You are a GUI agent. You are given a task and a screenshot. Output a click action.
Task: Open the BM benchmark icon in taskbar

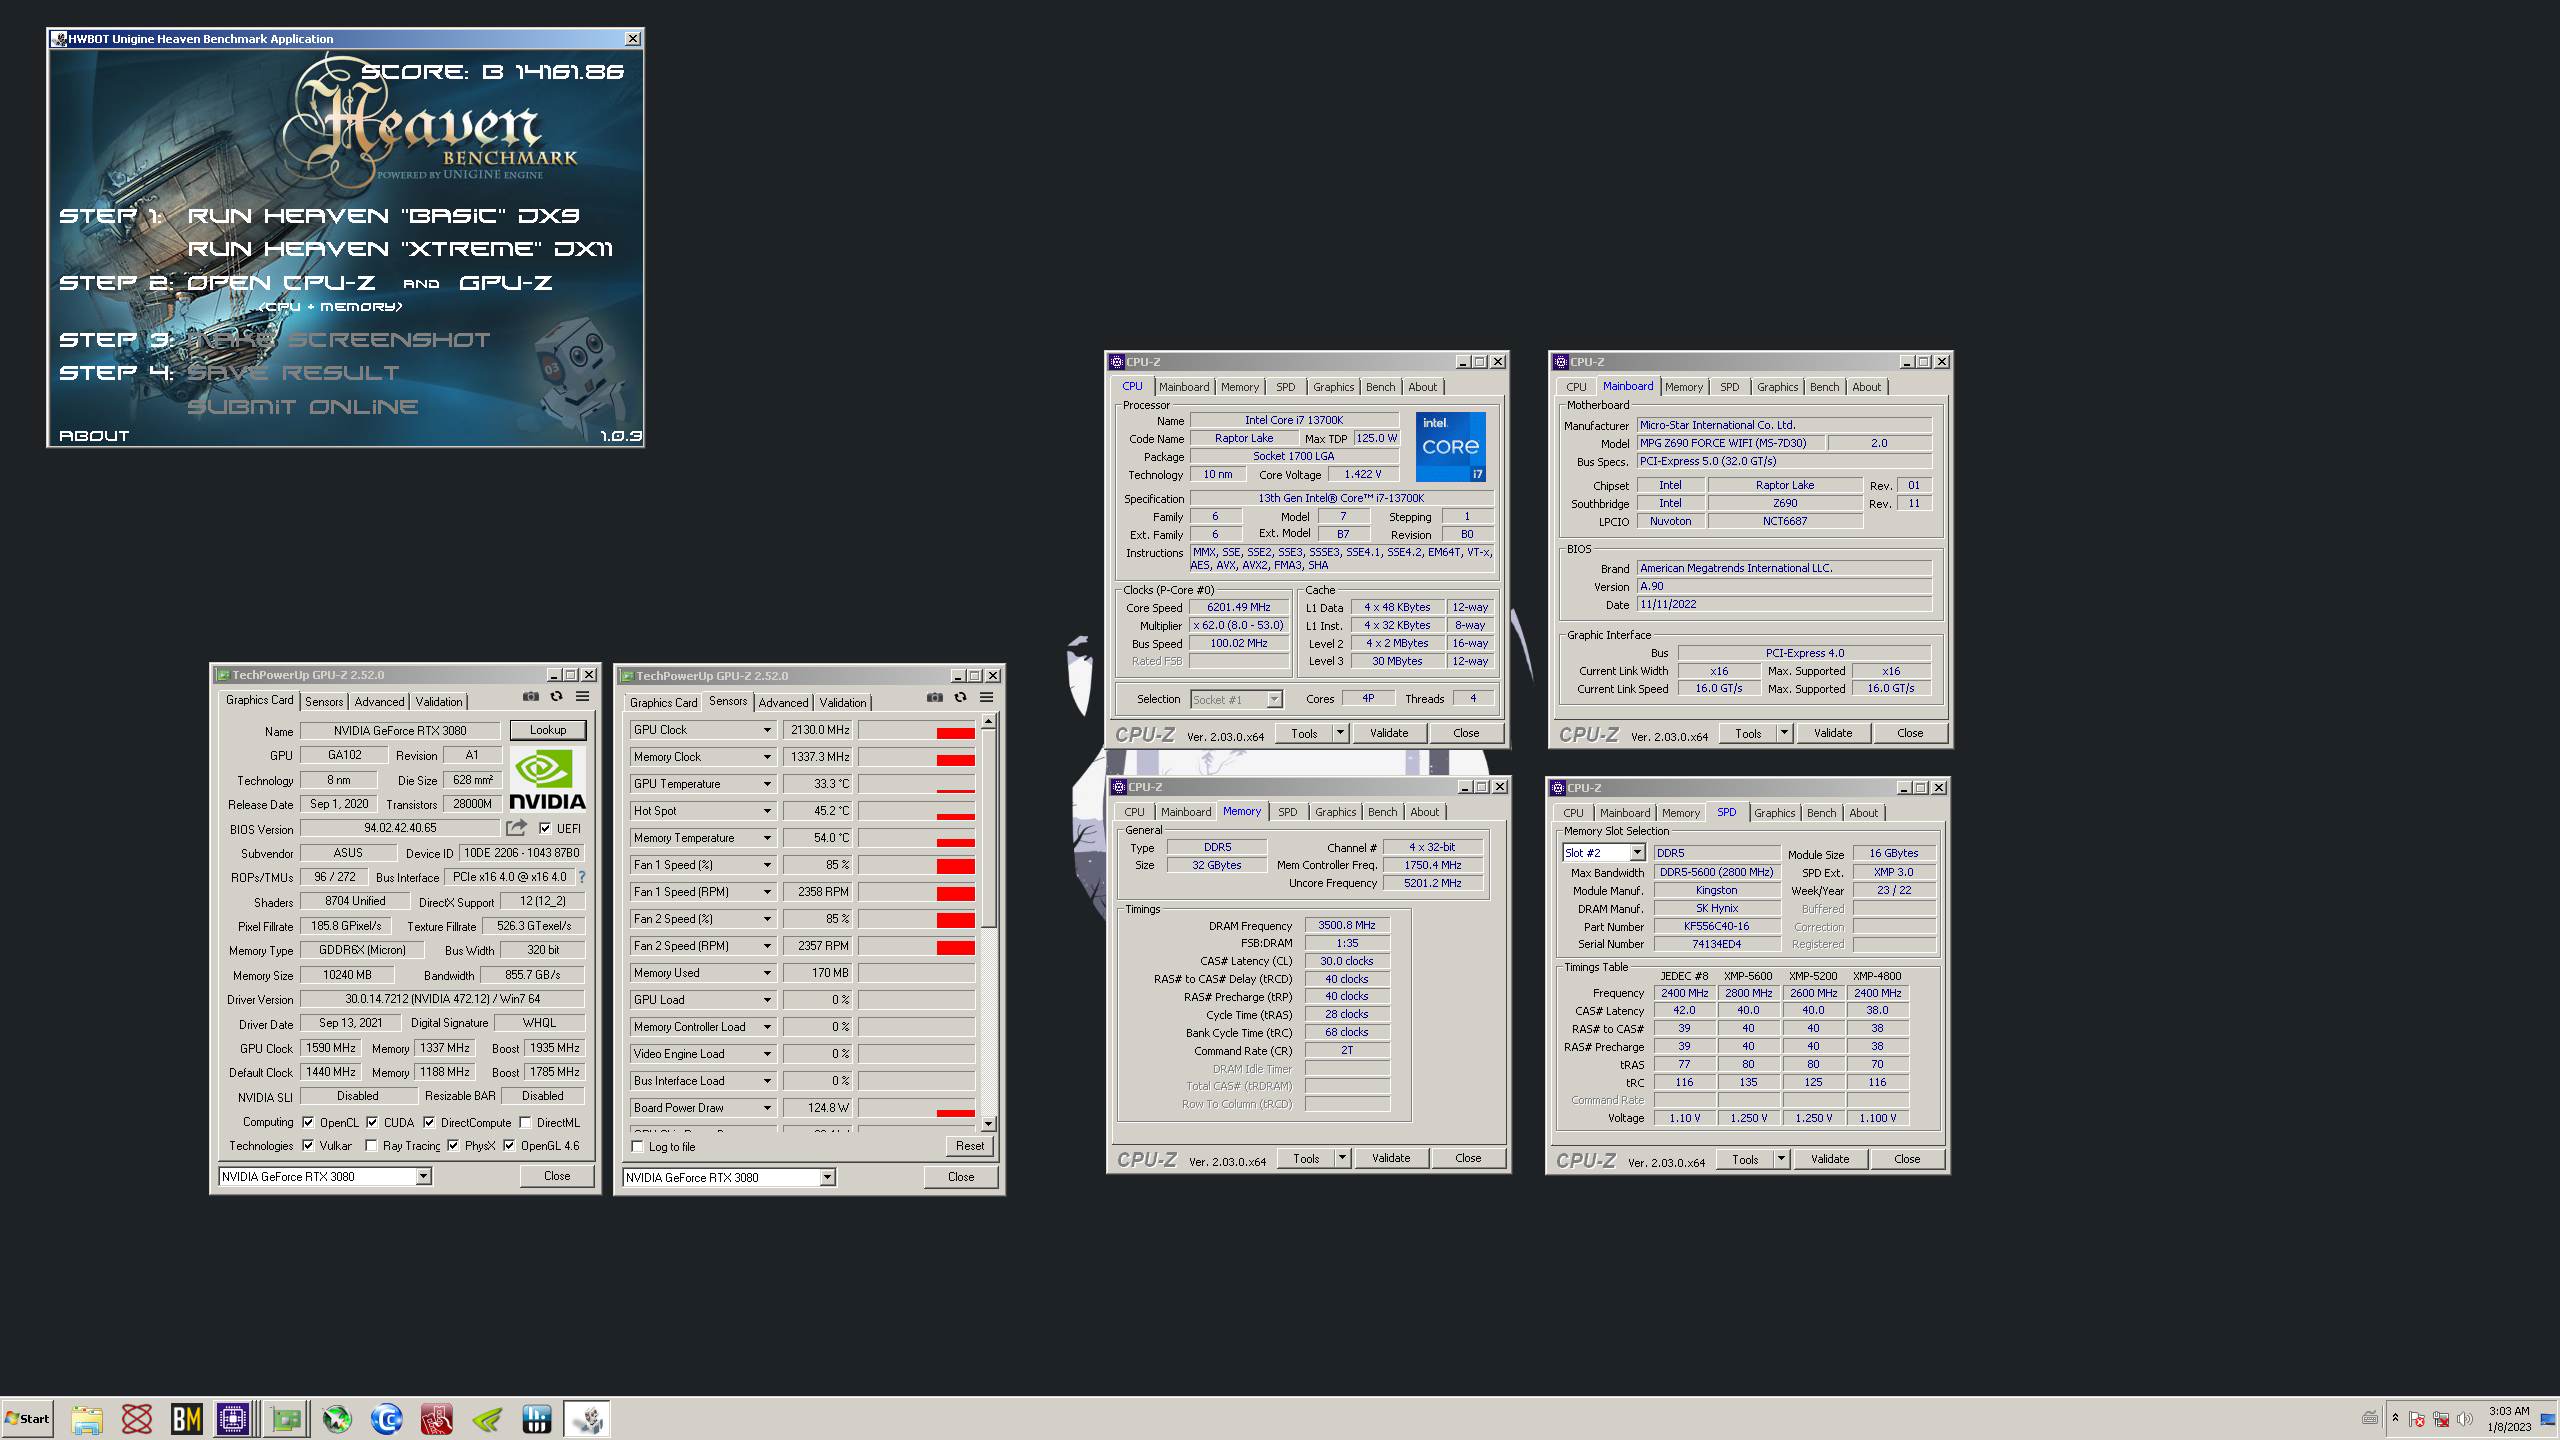[x=187, y=1419]
